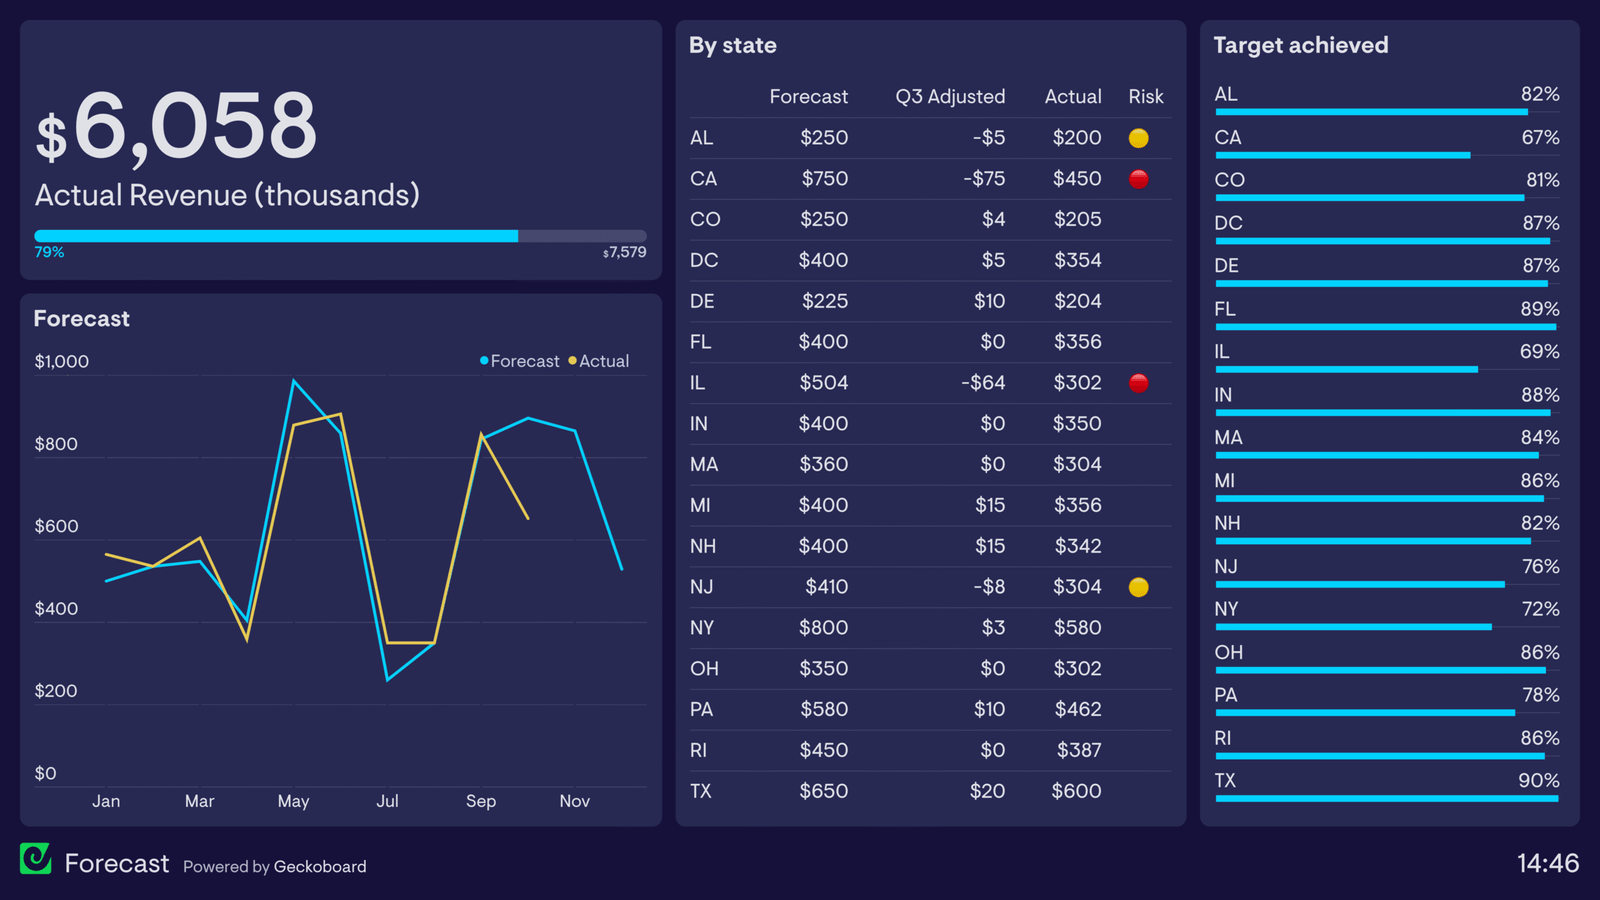
Task: Click the Risk column header
Action: 1146,97
